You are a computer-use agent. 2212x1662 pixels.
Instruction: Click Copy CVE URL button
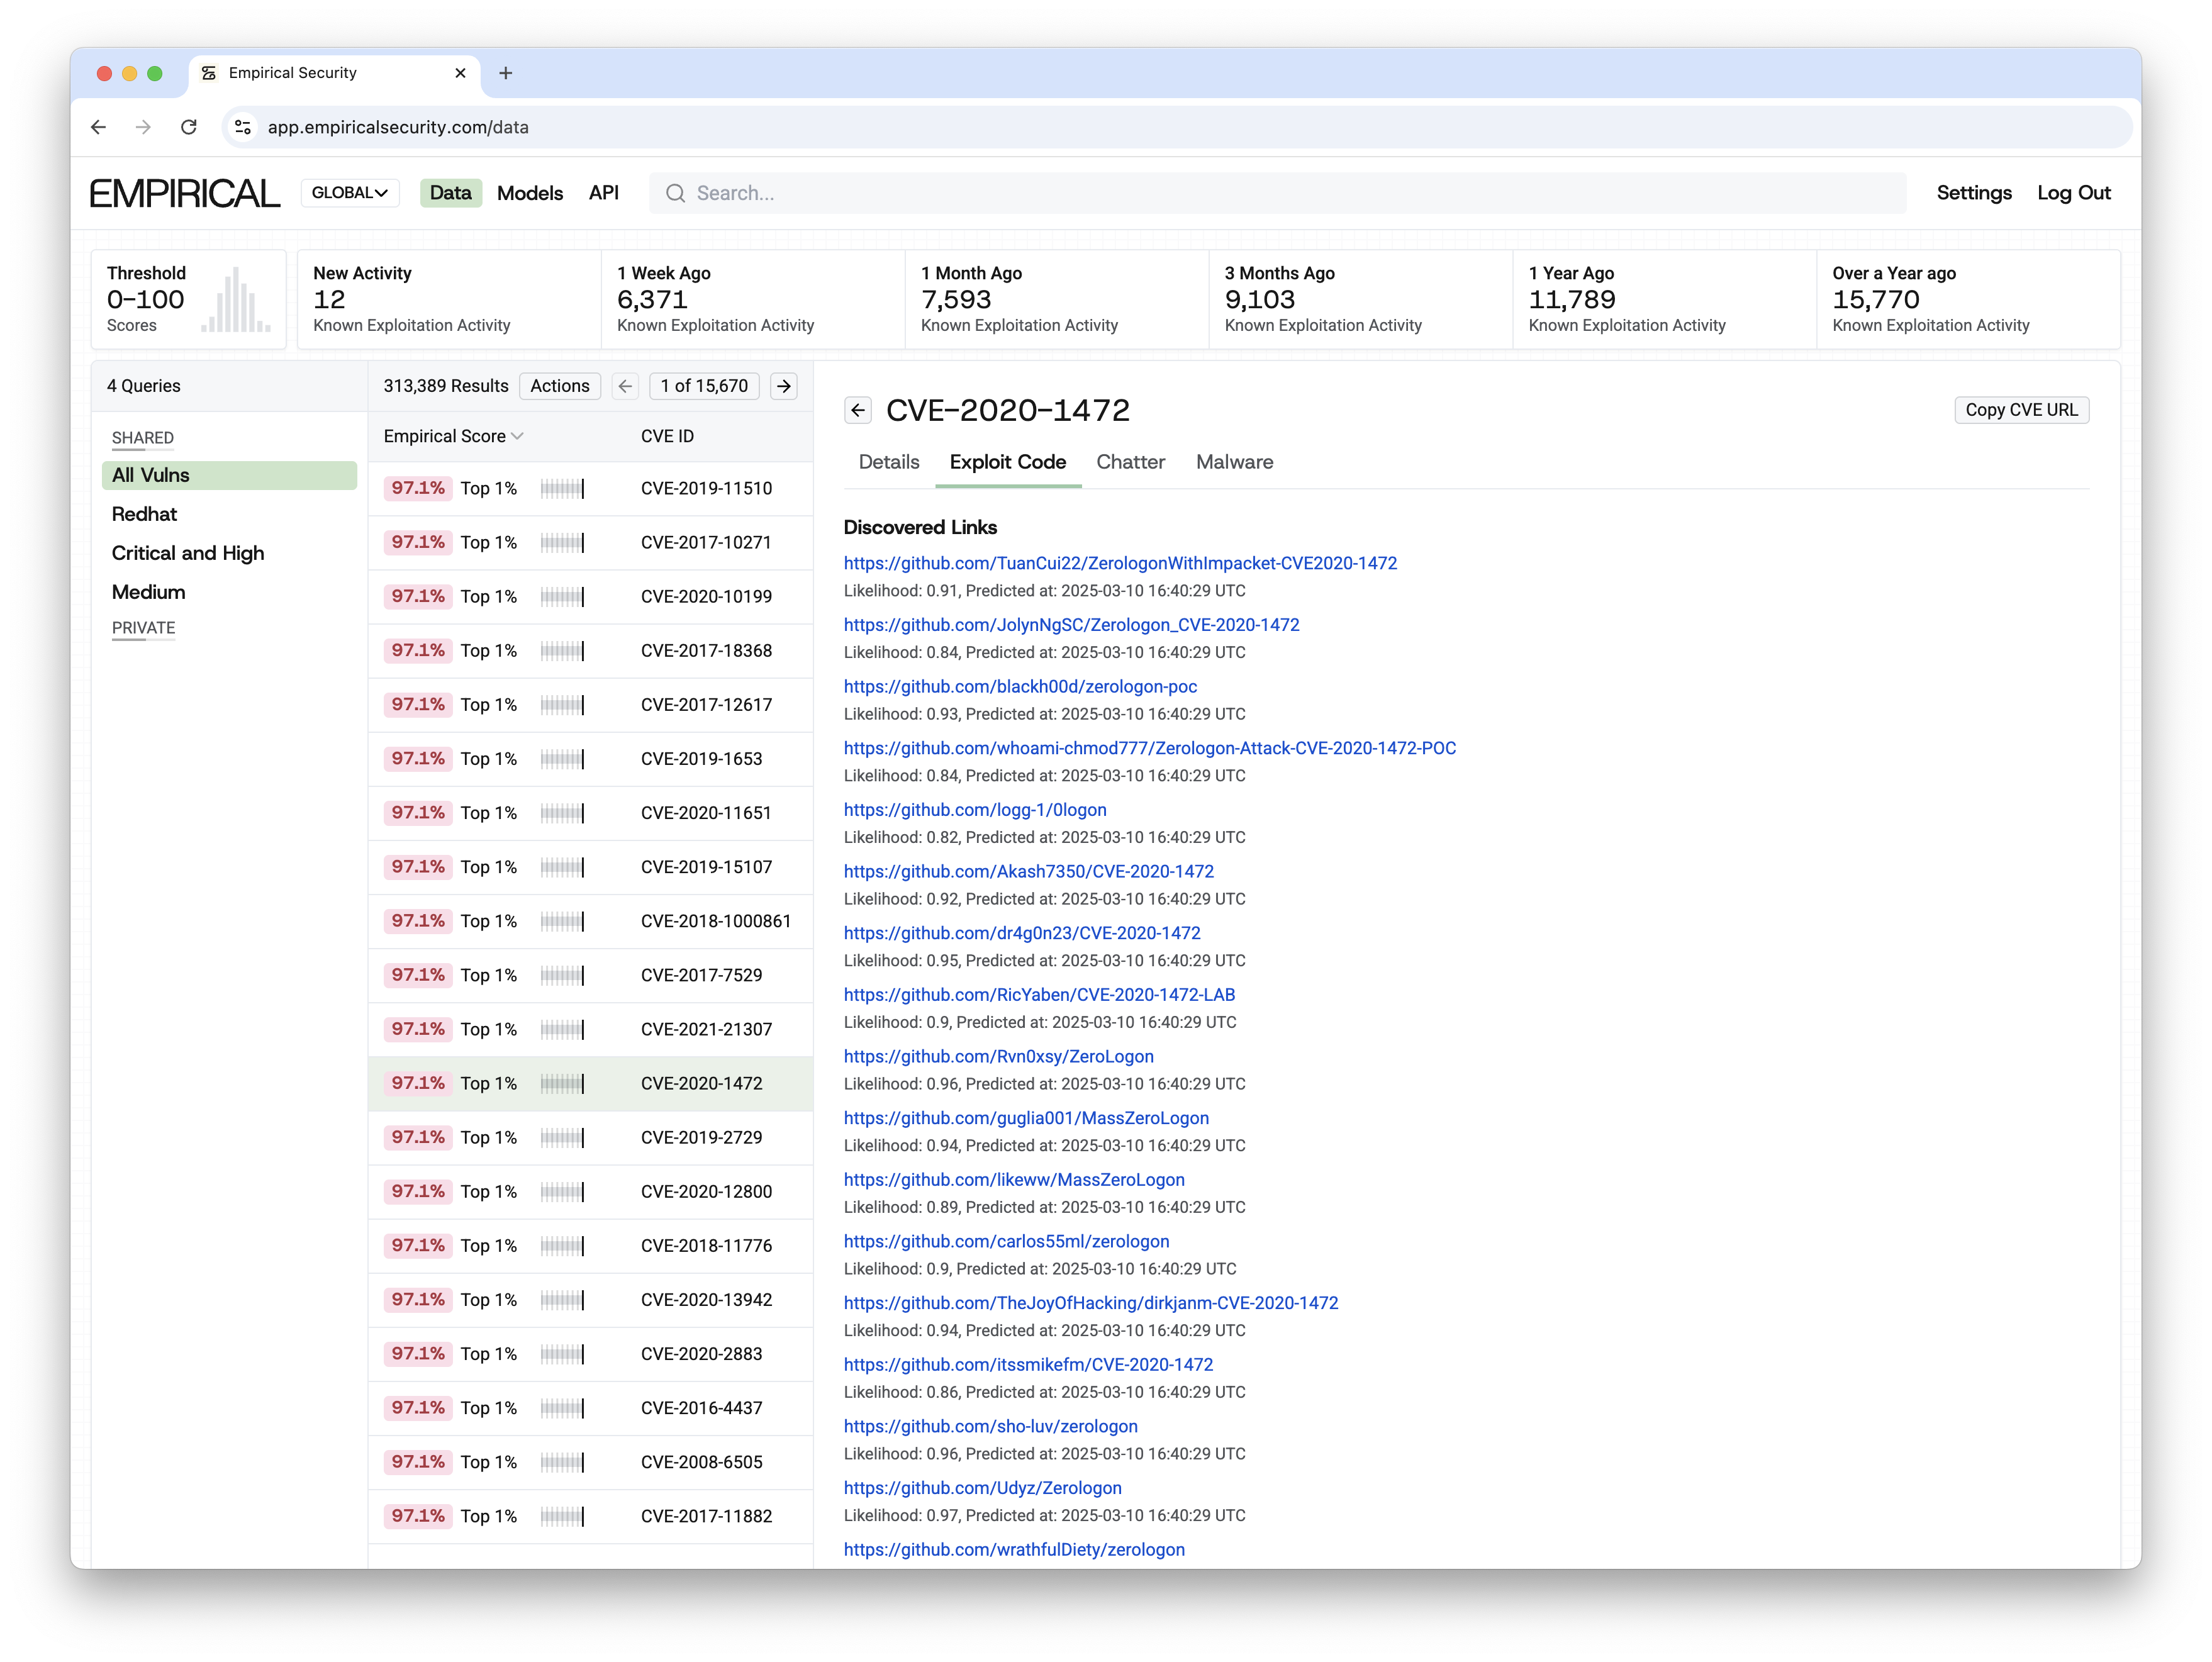click(2020, 410)
